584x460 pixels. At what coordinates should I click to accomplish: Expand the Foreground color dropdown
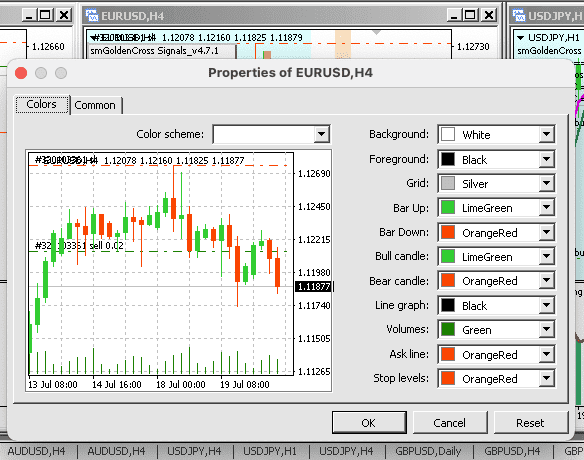(546, 159)
